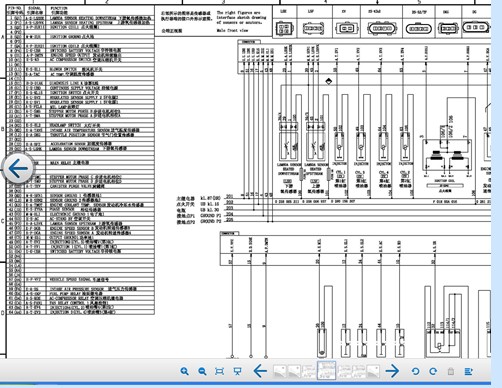
Task: Rotate the image counterclockwise
Action: coord(415,371)
